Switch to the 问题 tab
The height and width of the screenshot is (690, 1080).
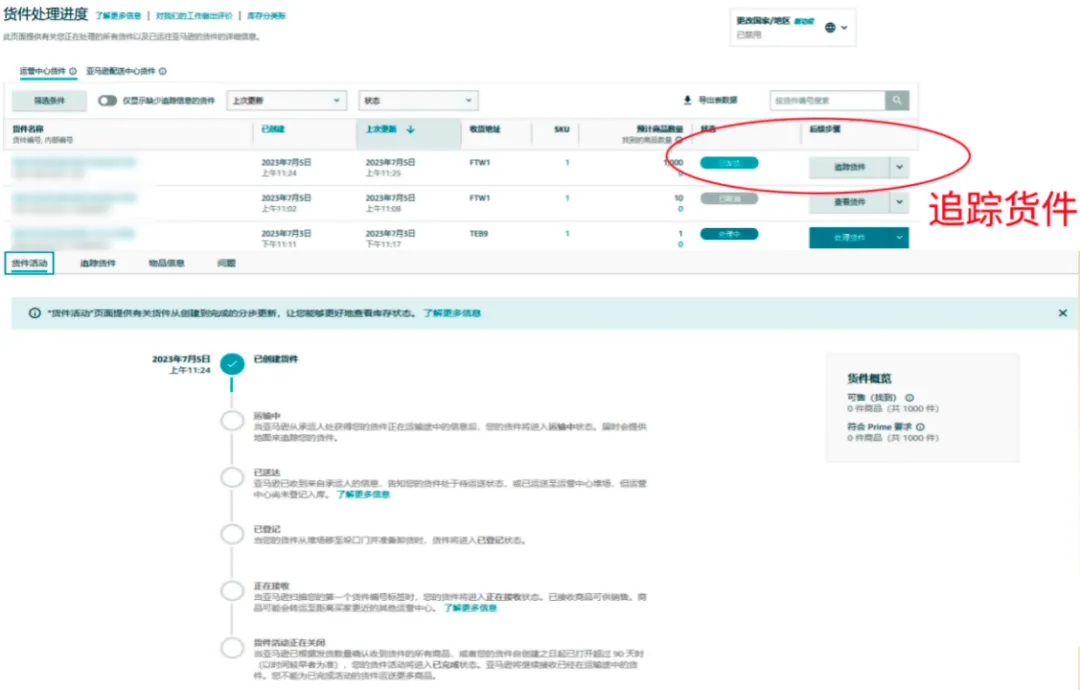click(x=226, y=263)
